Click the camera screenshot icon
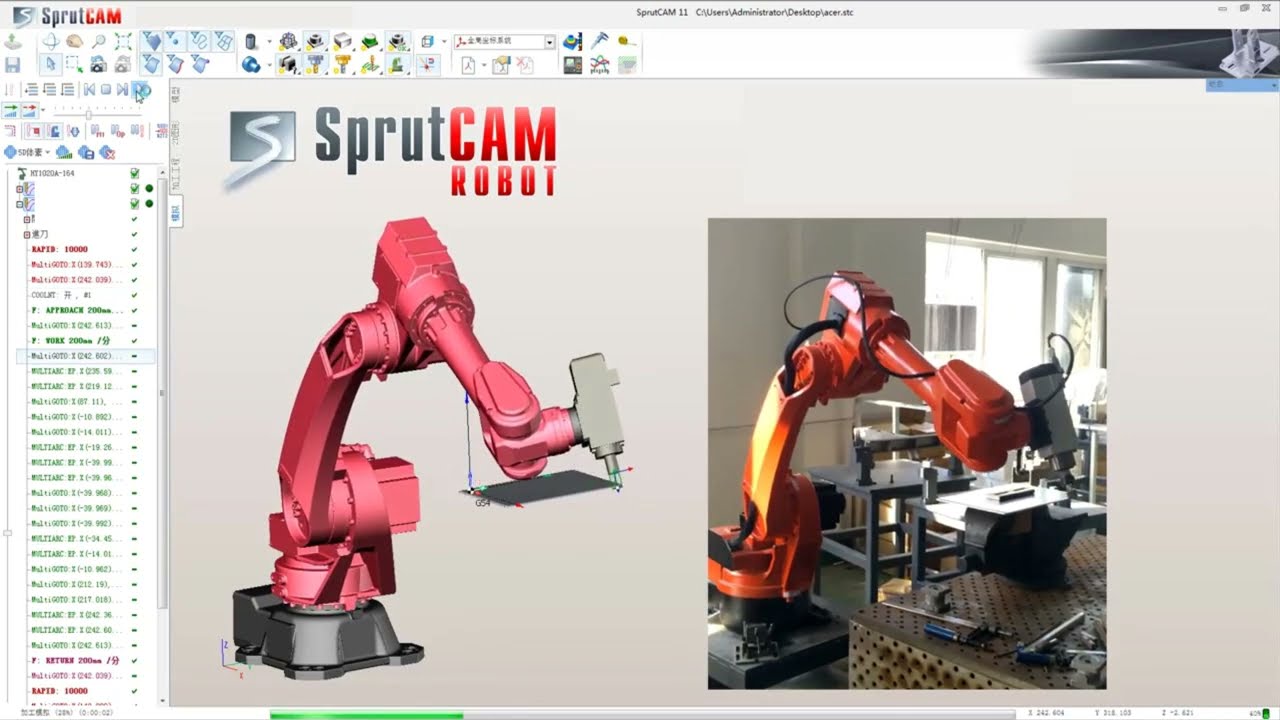 click(x=99, y=65)
